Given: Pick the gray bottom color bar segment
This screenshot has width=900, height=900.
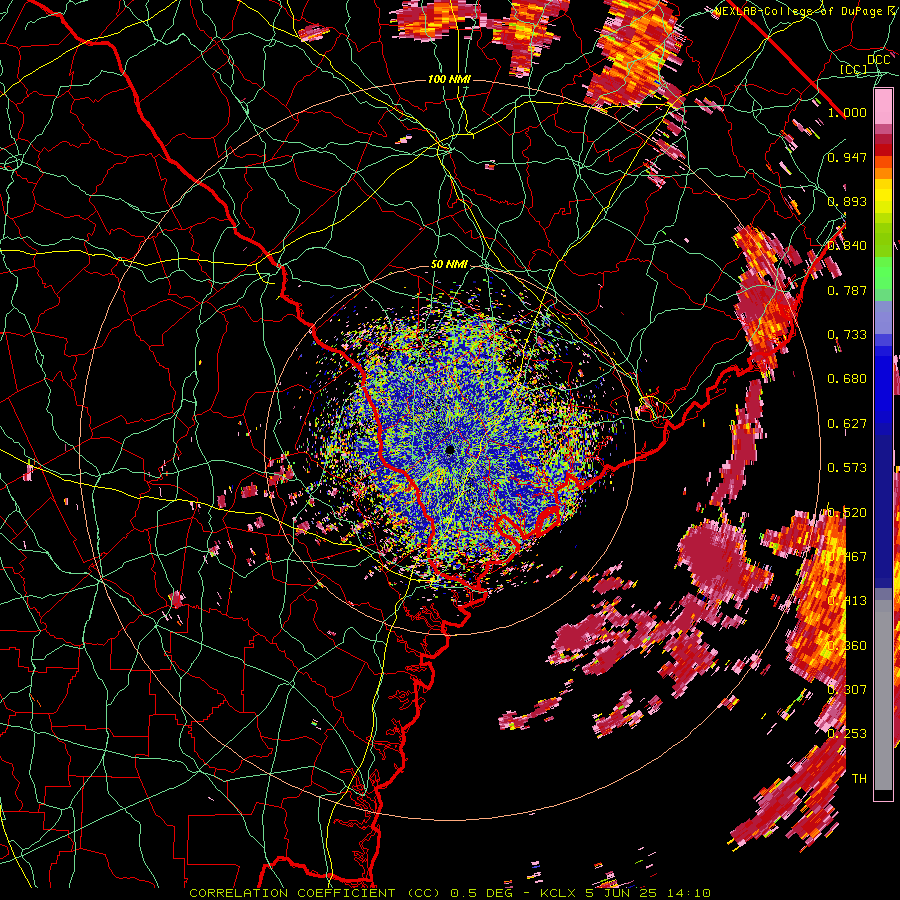Looking at the screenshot, I should click(883, 695).
